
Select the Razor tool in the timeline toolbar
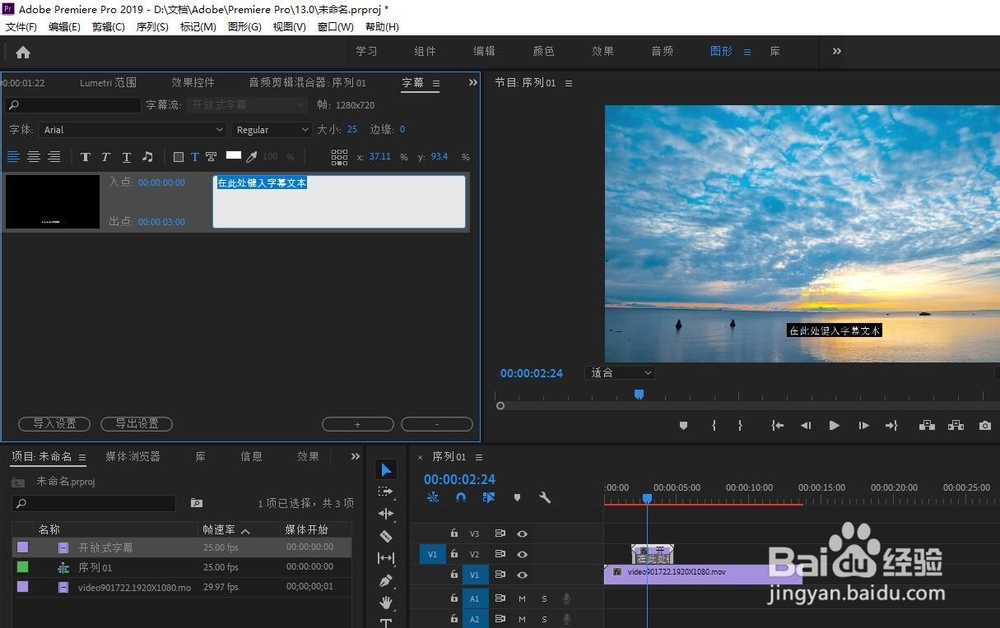387,536
